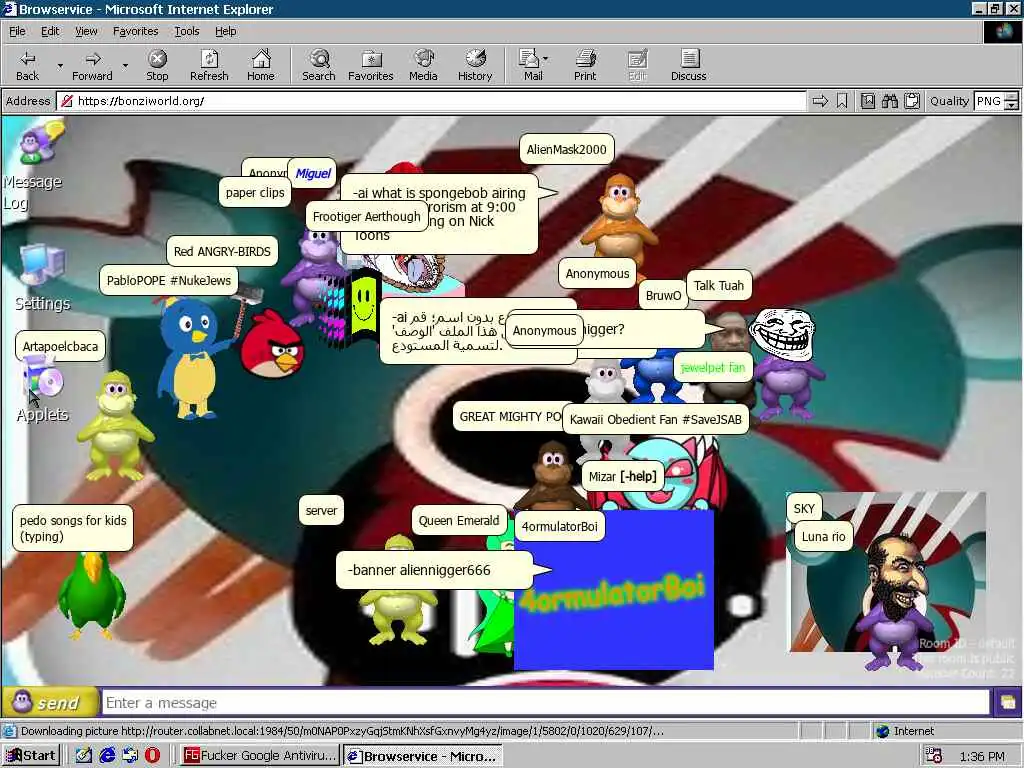The image size is (1024, 768).
Task: Click the 'BruwO' name tag
Action: click(663, 295)
